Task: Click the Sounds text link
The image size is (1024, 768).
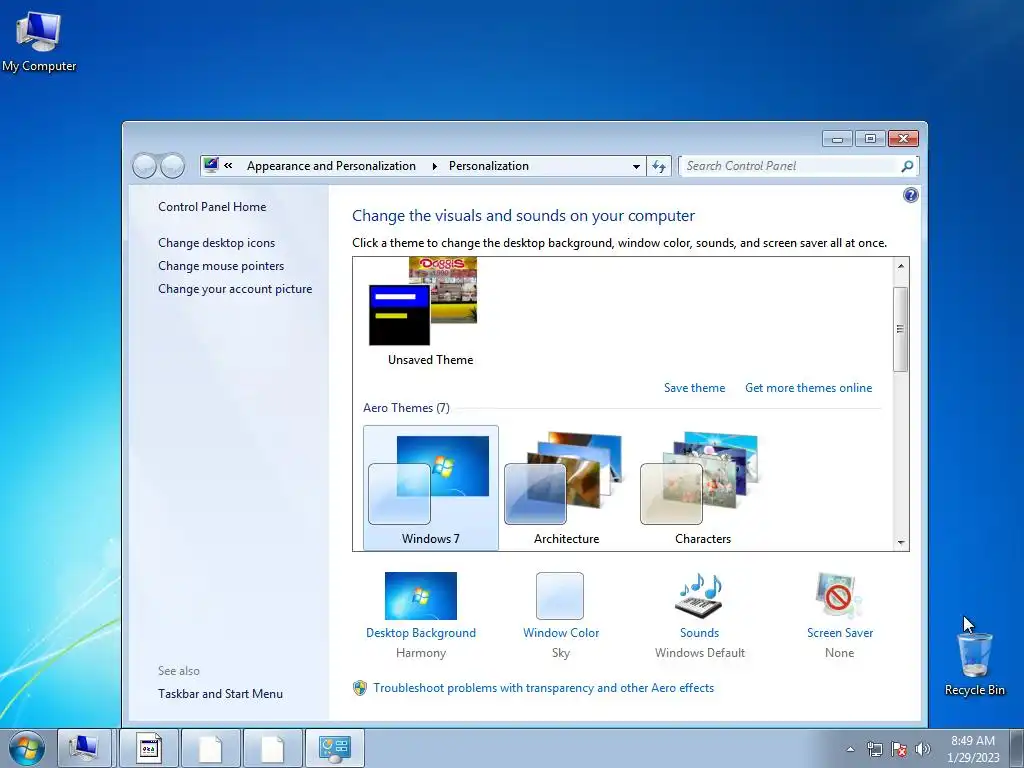Action: tap(699, 633)
